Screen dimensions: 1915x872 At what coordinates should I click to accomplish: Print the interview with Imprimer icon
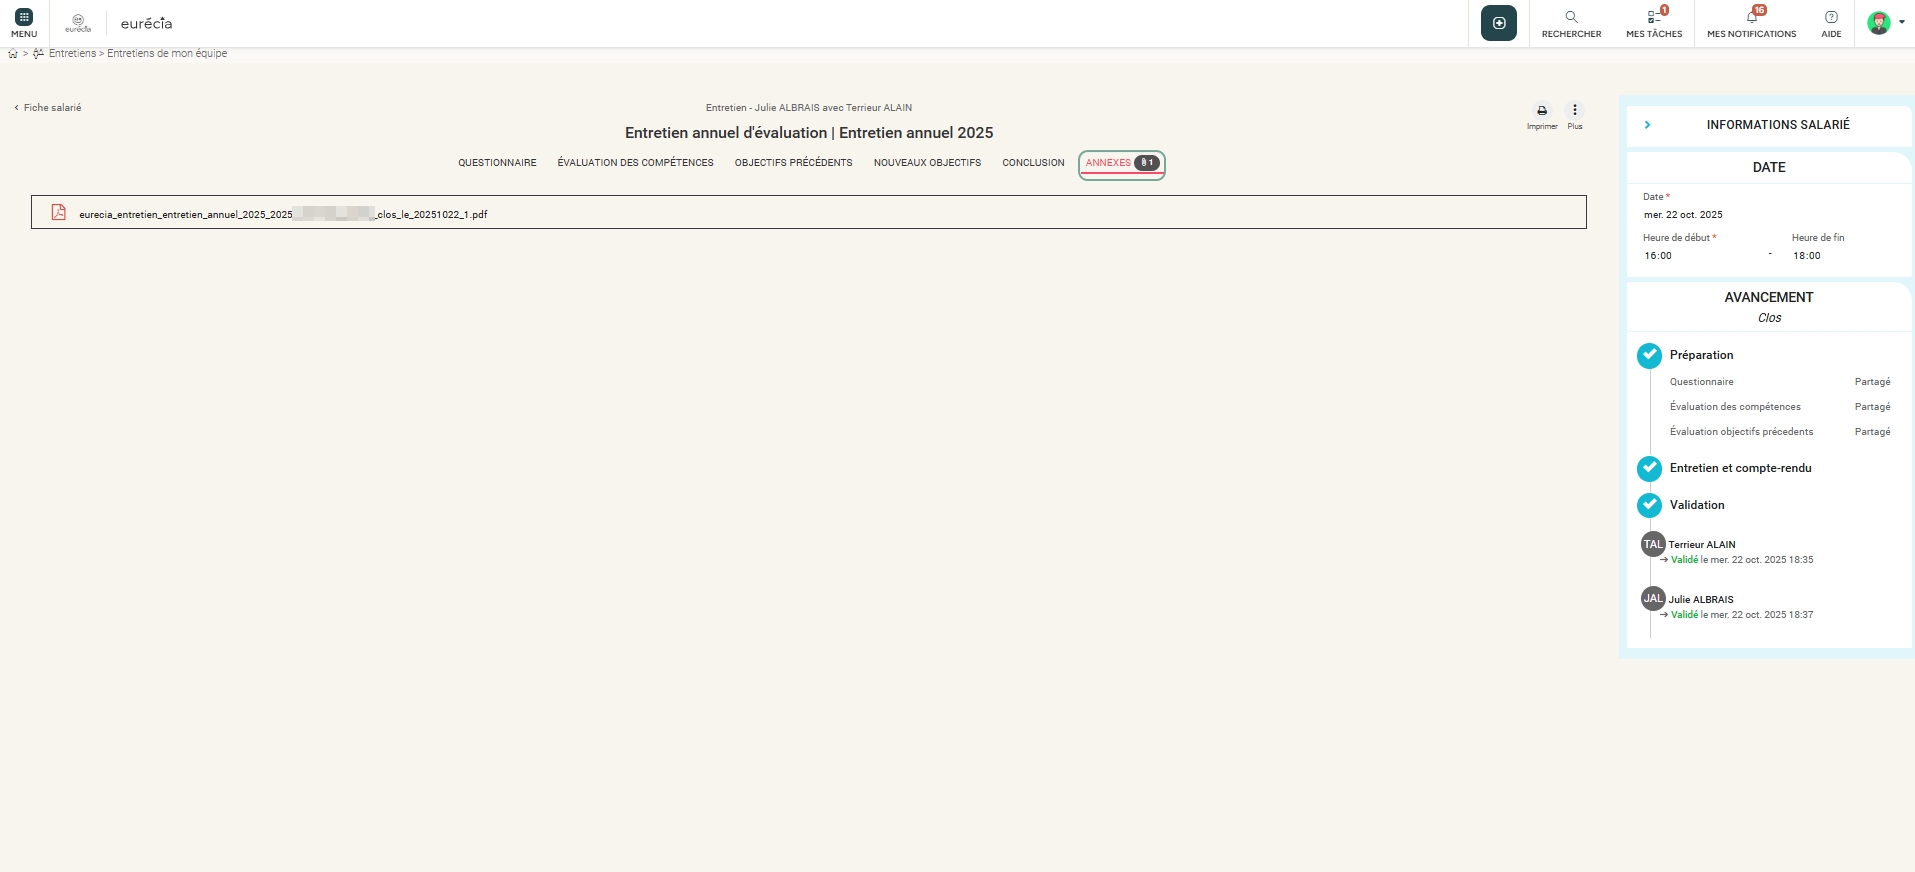pyautogui.click(x=1542, y=111)
